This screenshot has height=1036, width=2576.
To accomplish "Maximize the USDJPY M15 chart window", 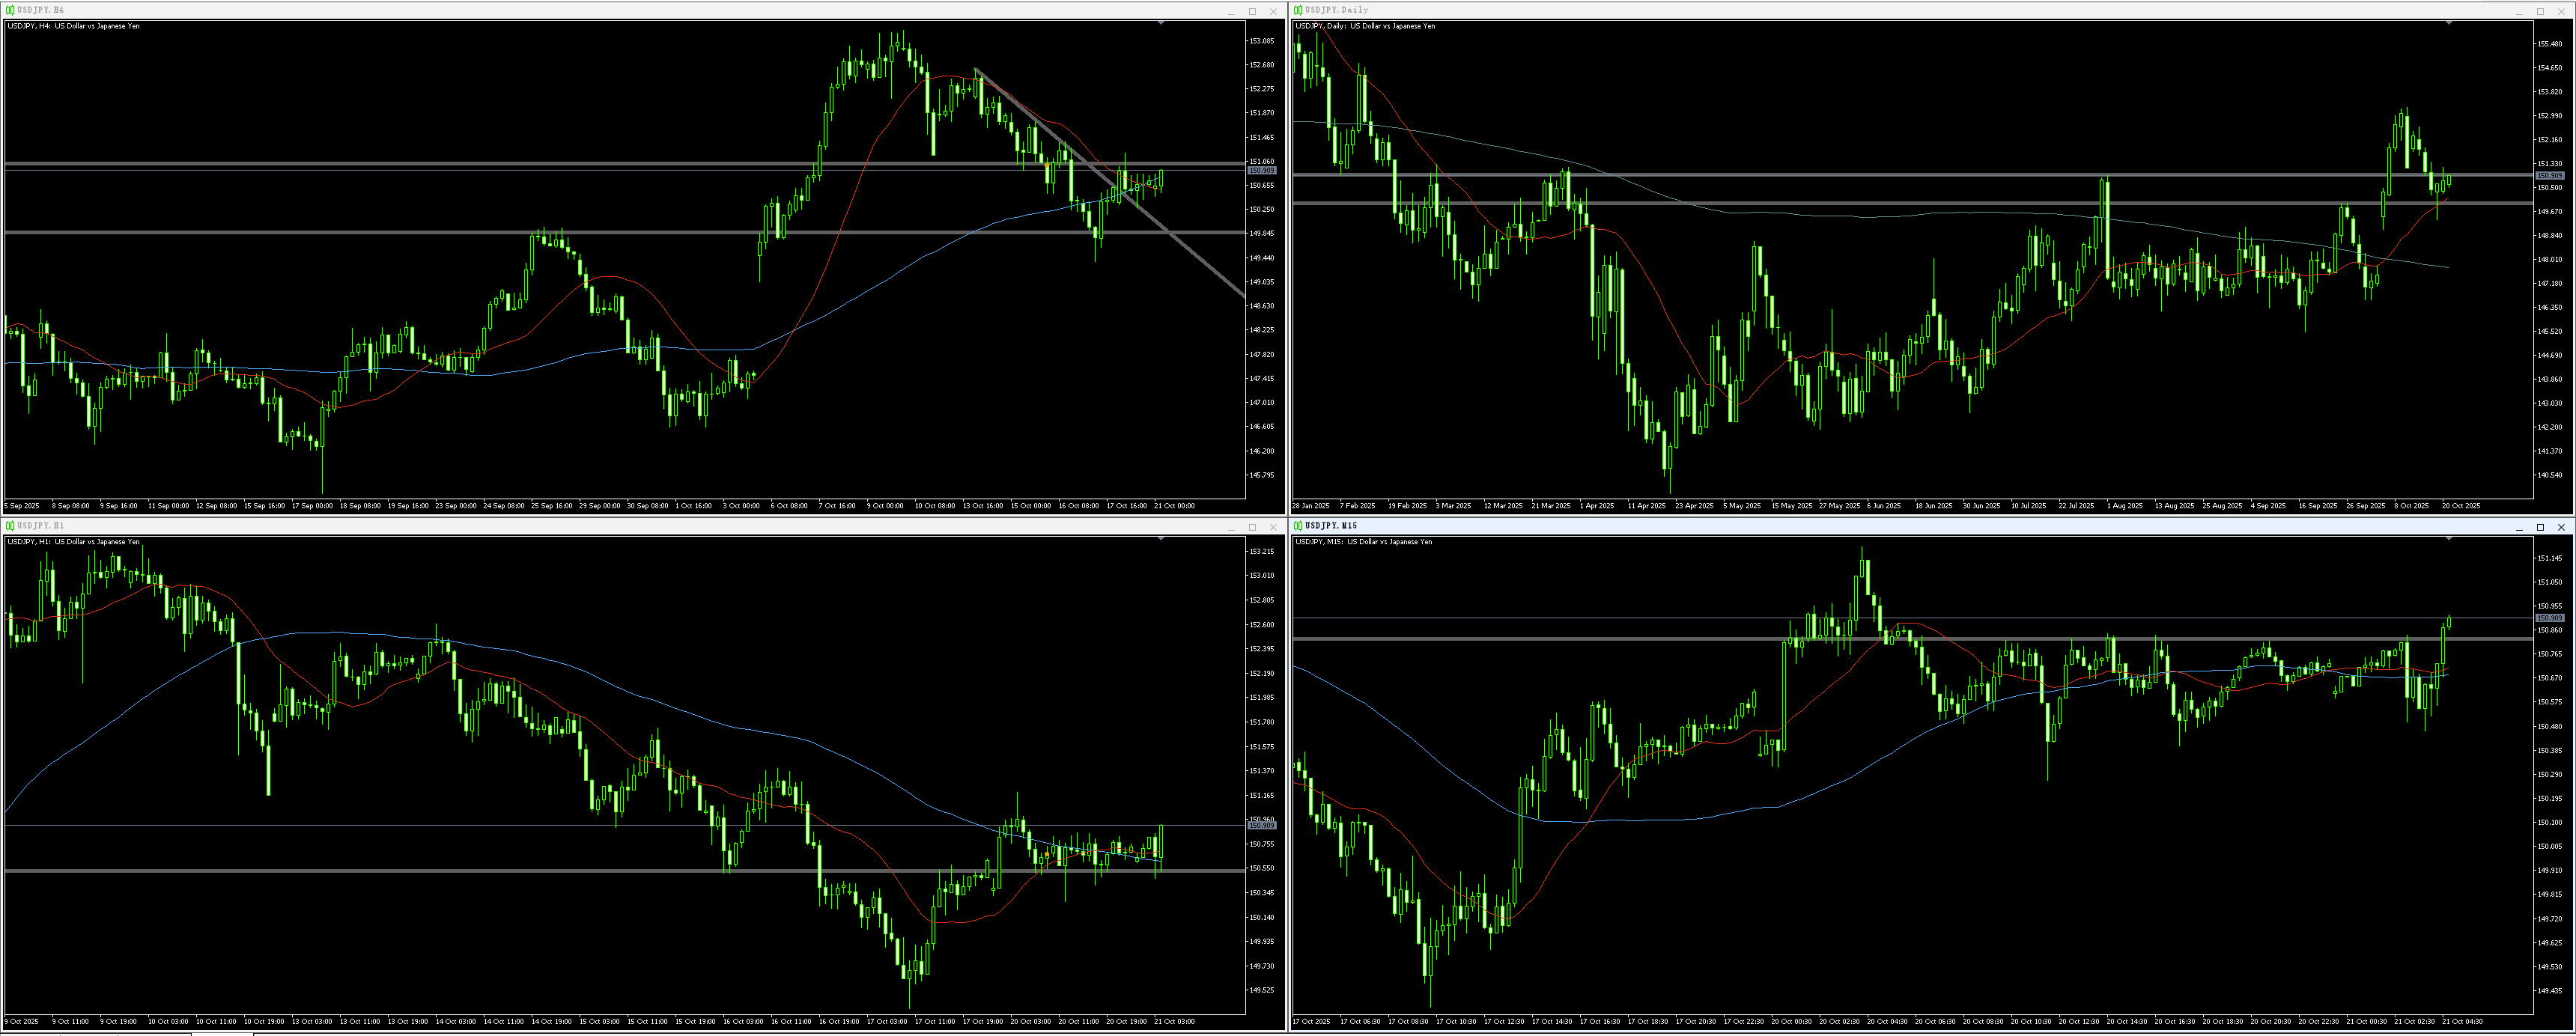I will (2540, 527).
